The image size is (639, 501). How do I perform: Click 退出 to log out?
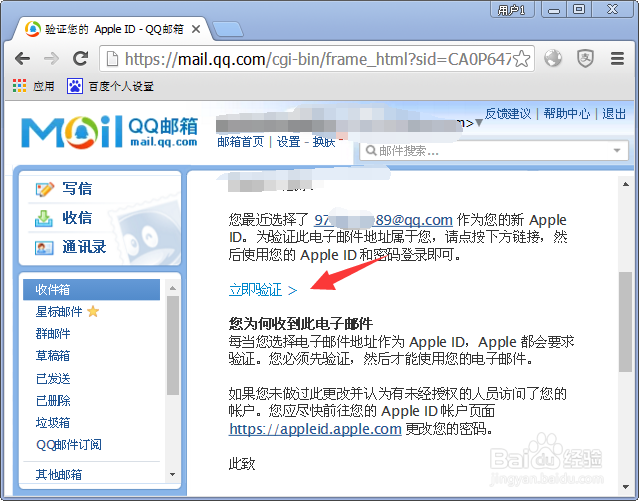pos(614,114)
